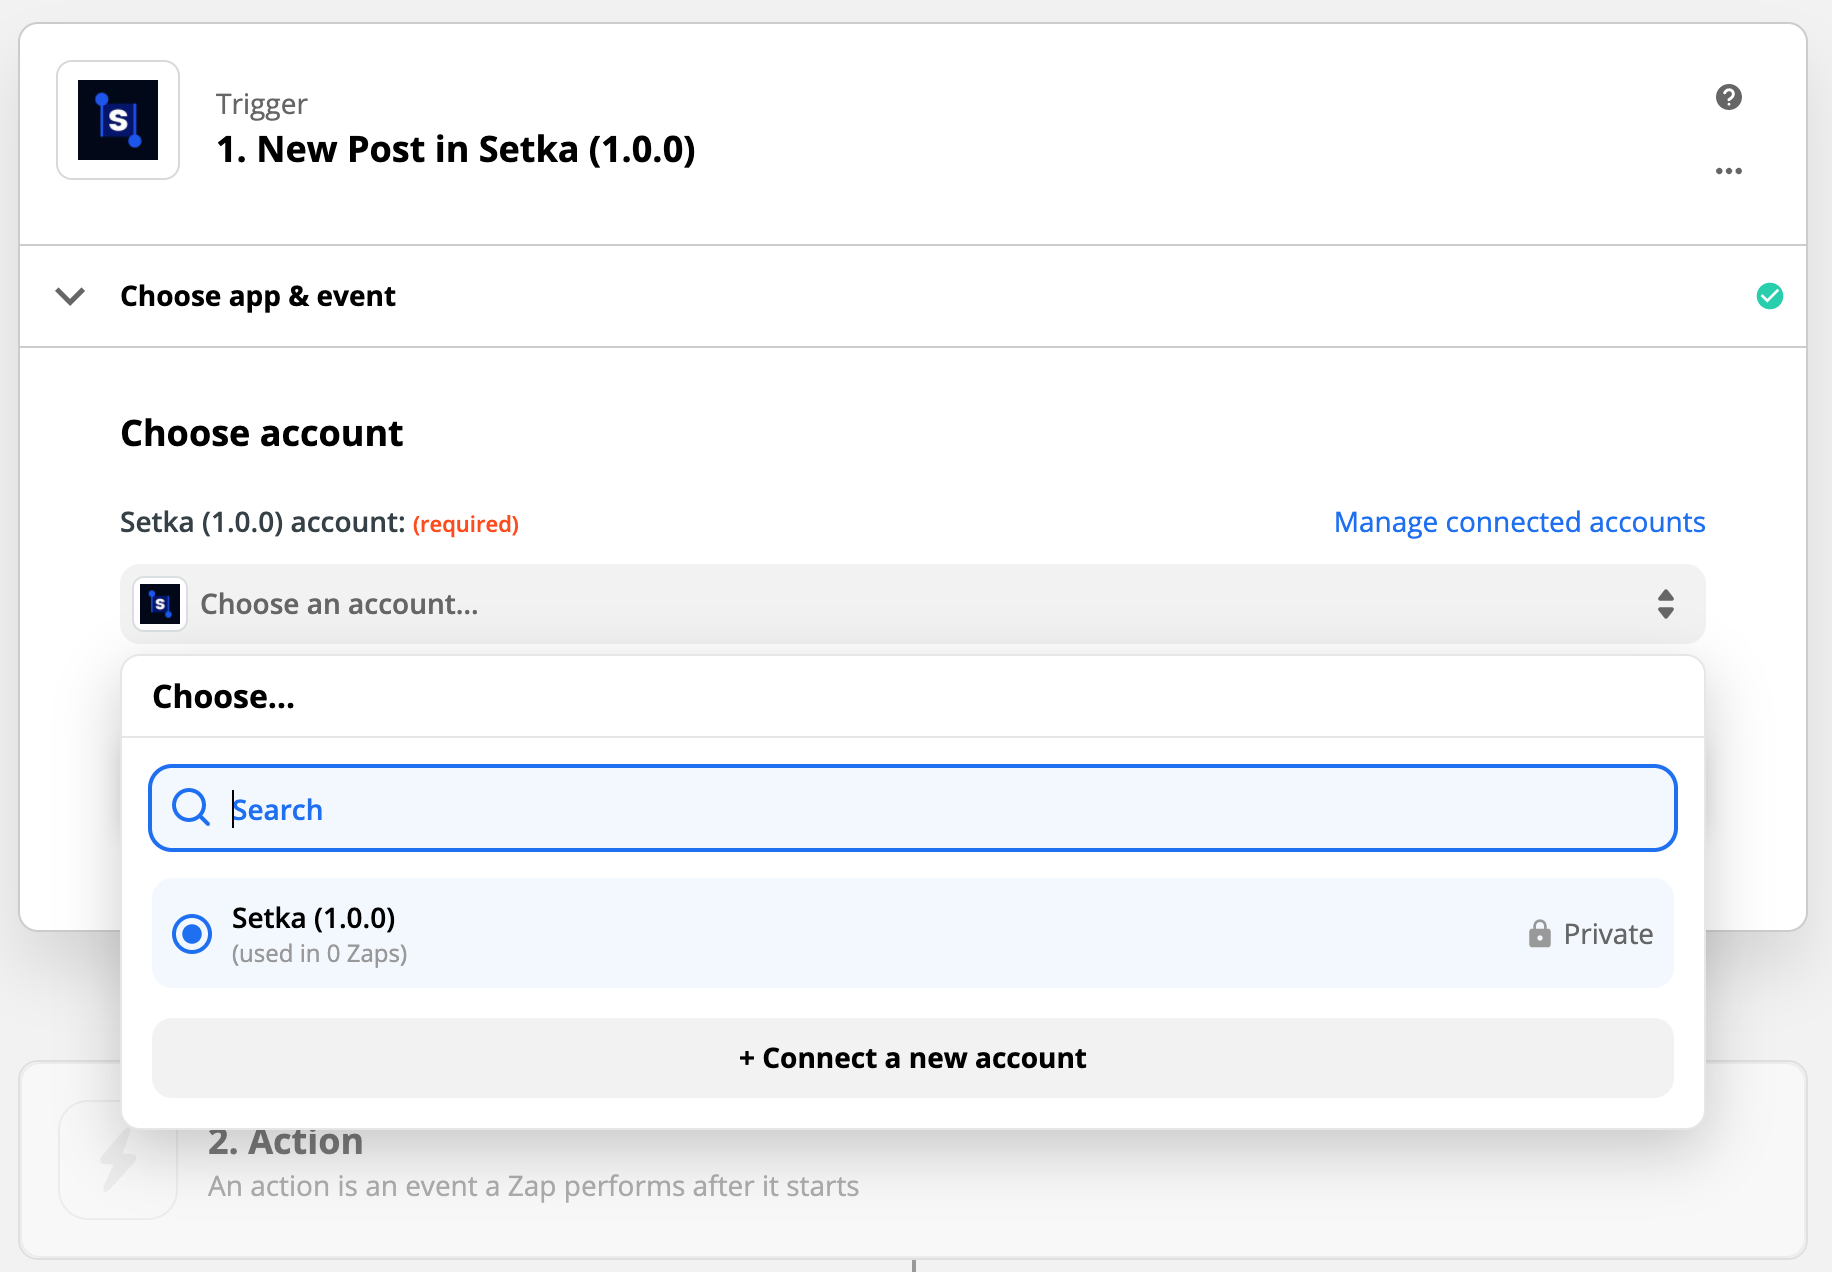
Task: Click the small Setka icon in account field
Action: (x=160, y=604)
